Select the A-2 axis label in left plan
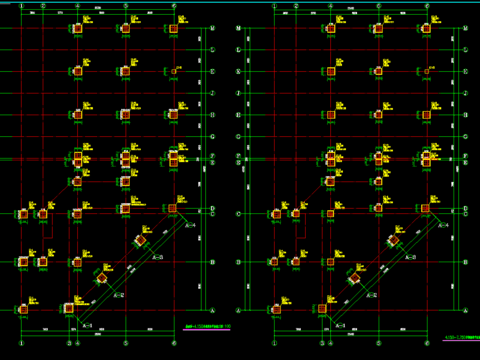This screenshot has height=360, width=480. click(x=119, y=295)
